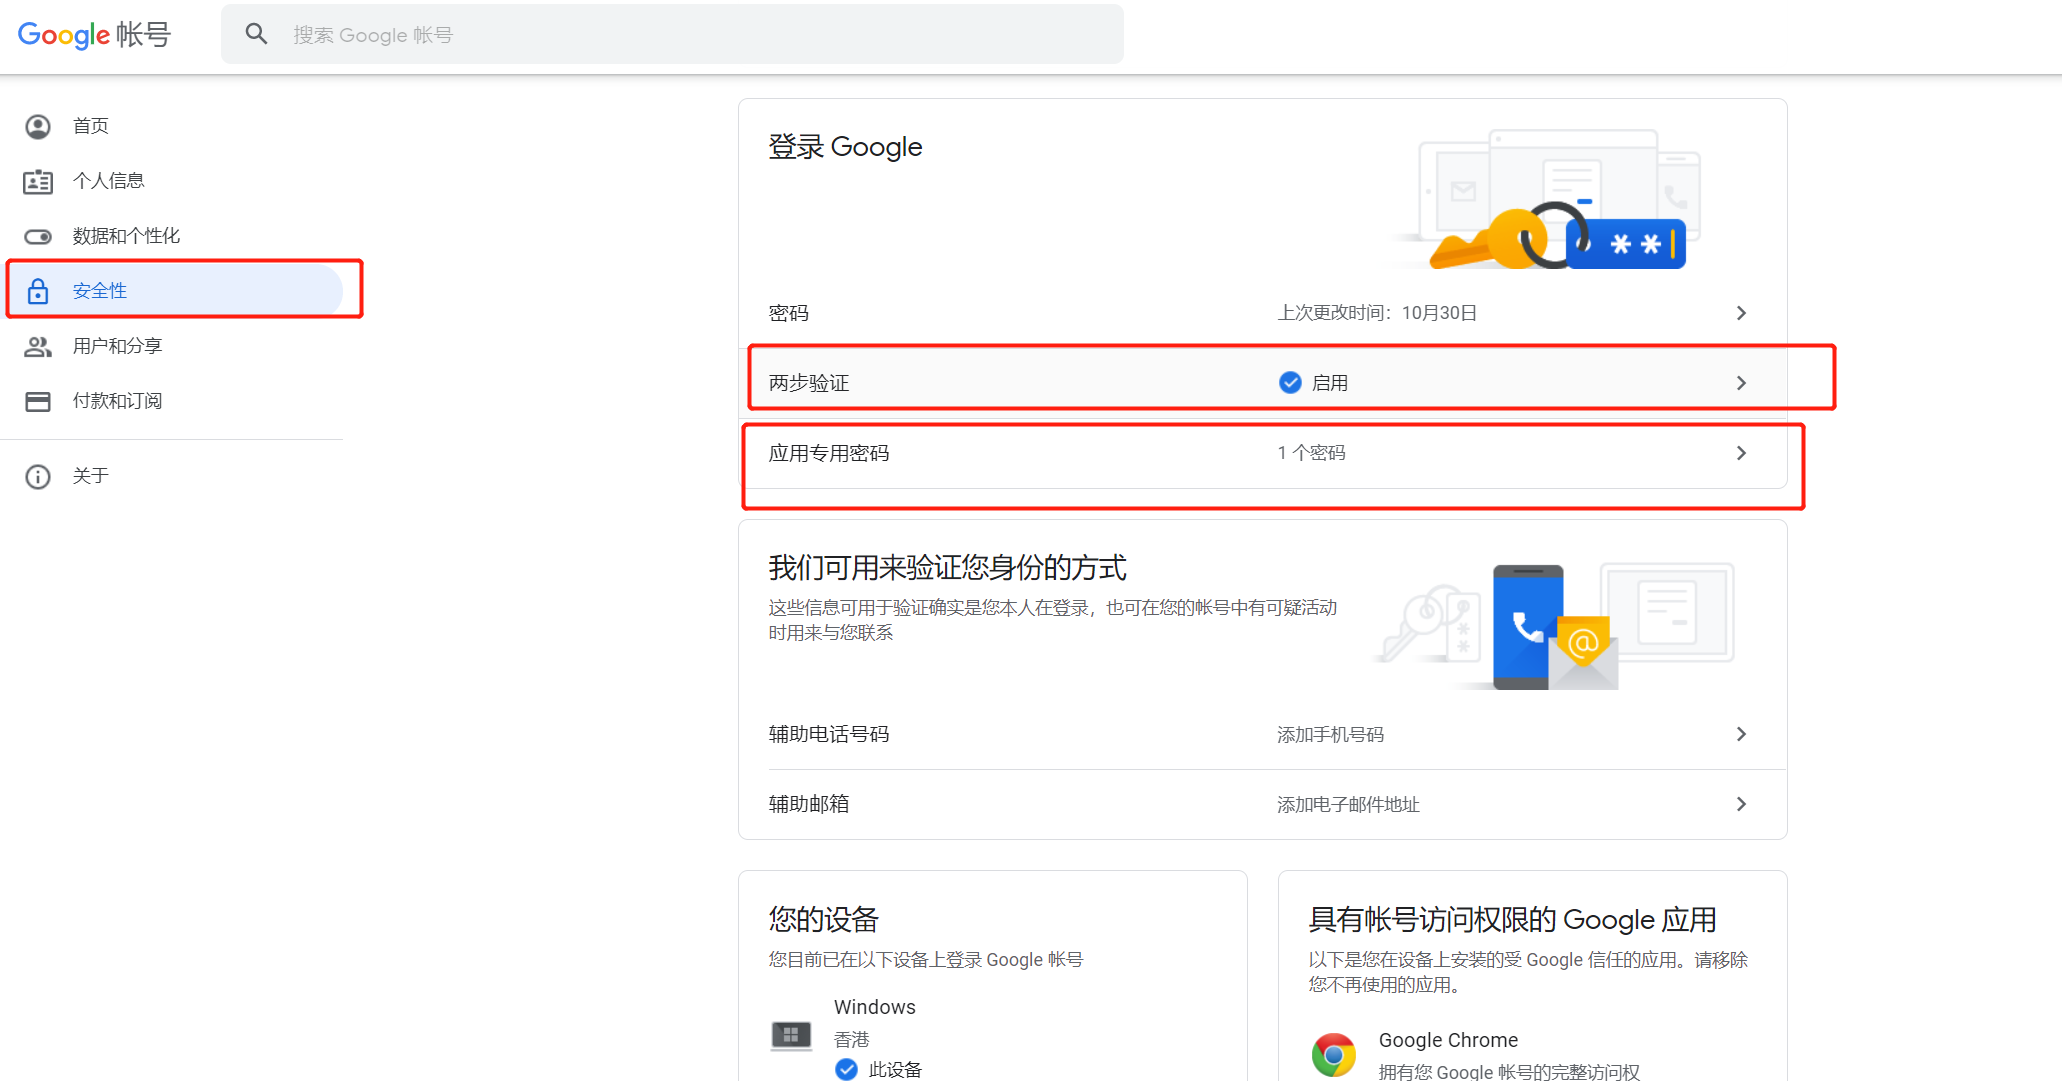2062x1081 pixels.
Task: Select the 安全性 lock icon
Action: pos(38,291)
